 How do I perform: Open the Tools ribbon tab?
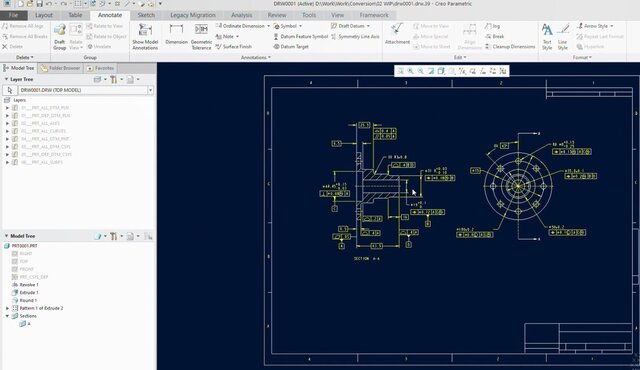309,15
